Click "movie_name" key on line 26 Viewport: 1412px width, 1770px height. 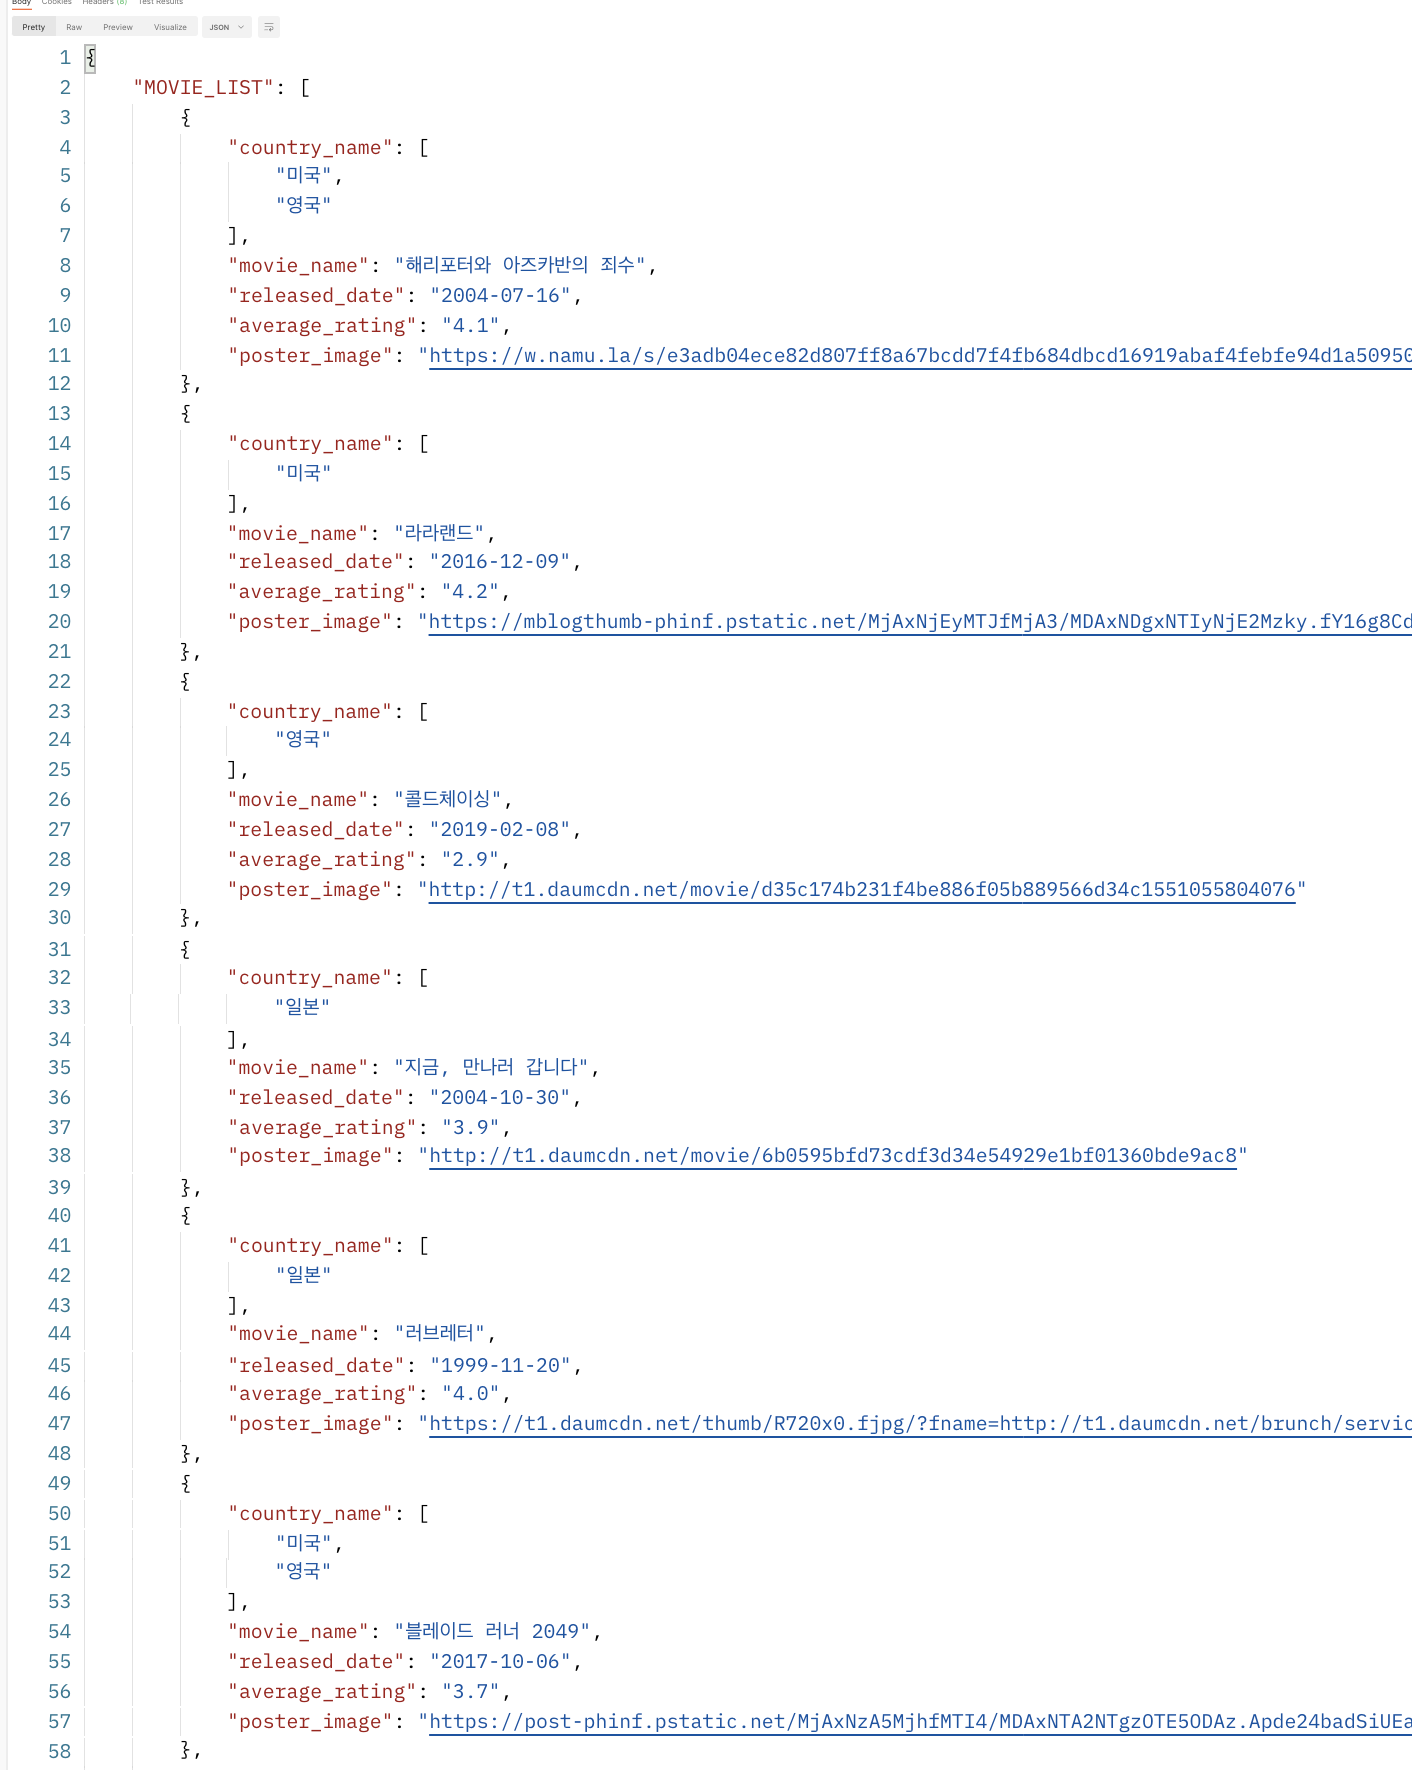click(298, 800)
